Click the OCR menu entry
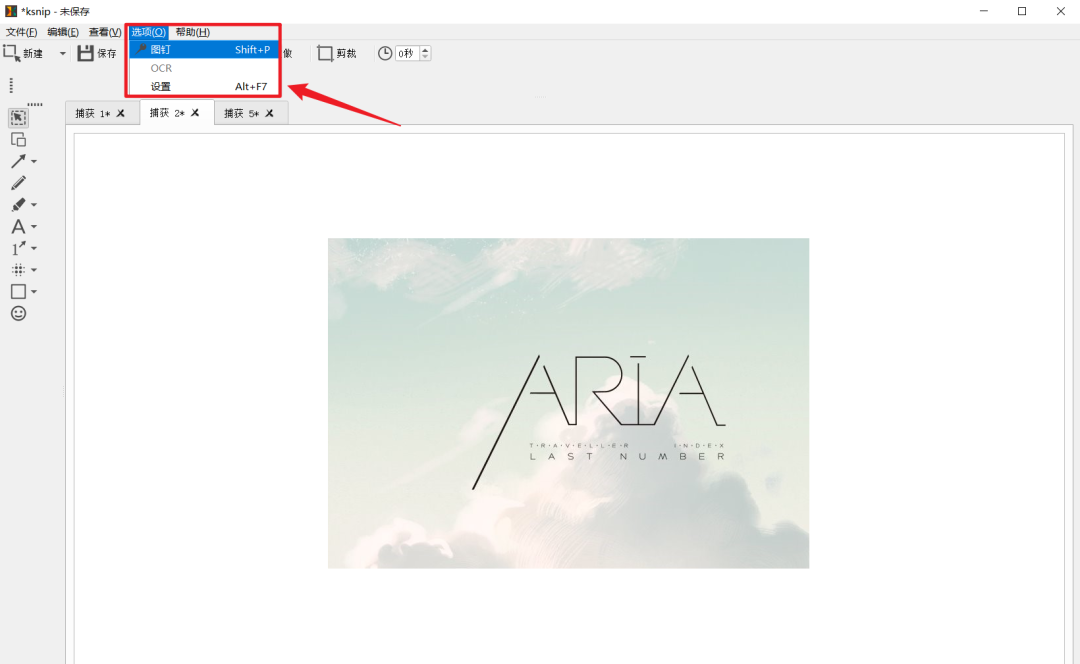Image resolution: width=1080 pixels, height=664 pixels. click(204, 68)
